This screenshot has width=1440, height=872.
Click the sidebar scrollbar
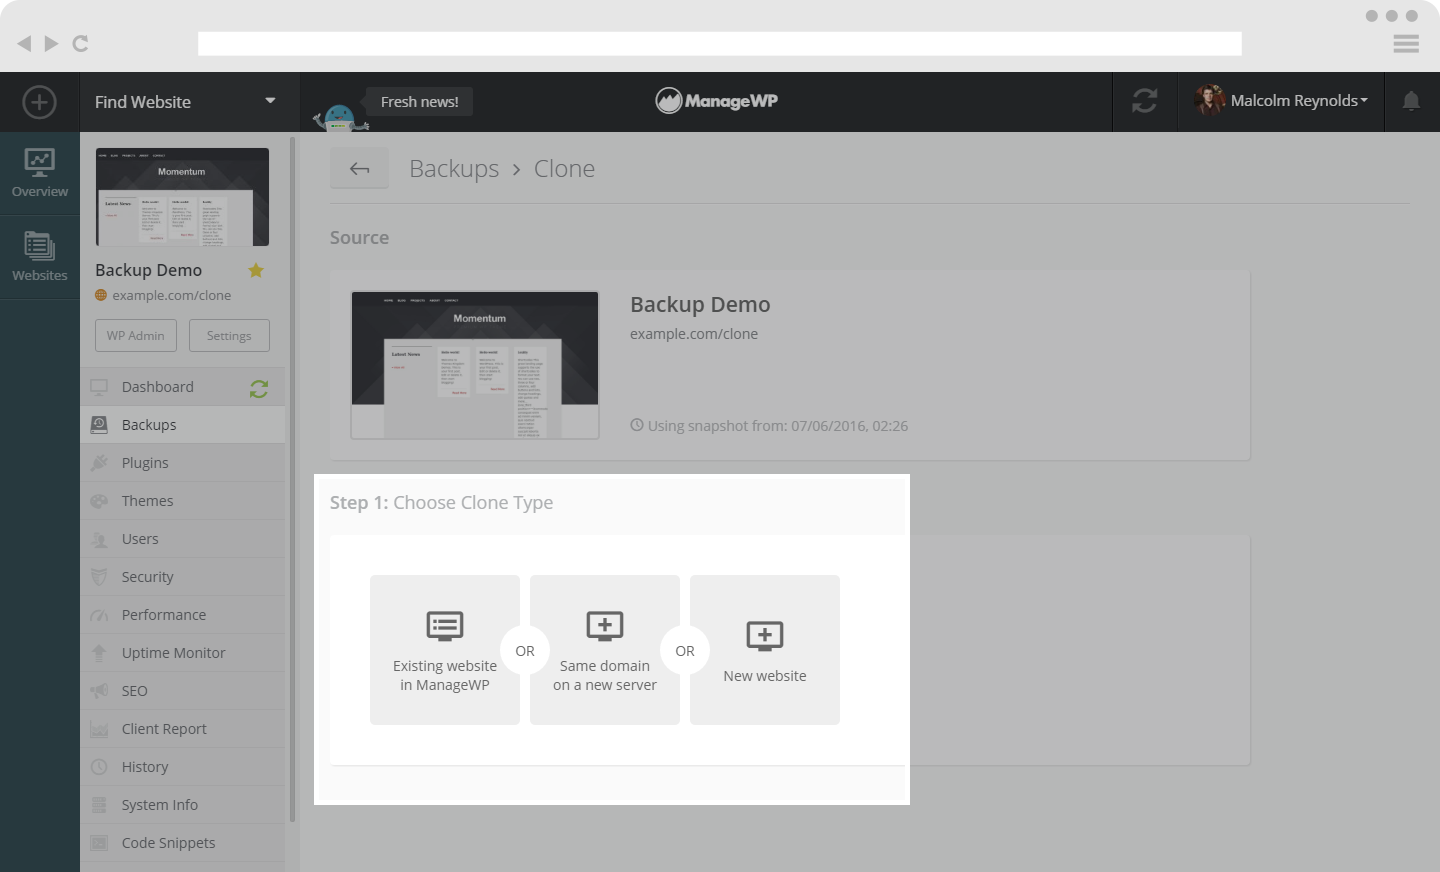(x=292, y=480)
